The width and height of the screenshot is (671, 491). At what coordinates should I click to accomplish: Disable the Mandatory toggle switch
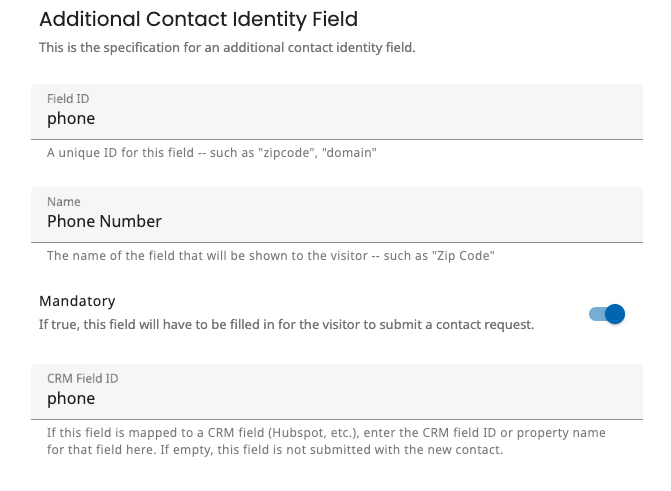(x=606, y=314)
